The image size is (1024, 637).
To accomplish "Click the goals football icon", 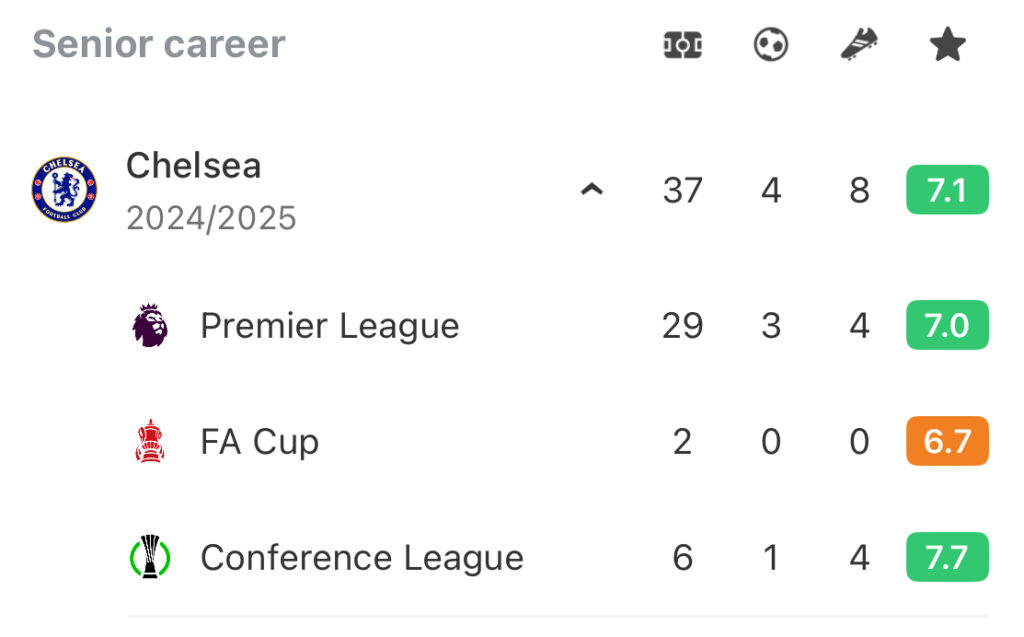I will (x=771, y=44).
